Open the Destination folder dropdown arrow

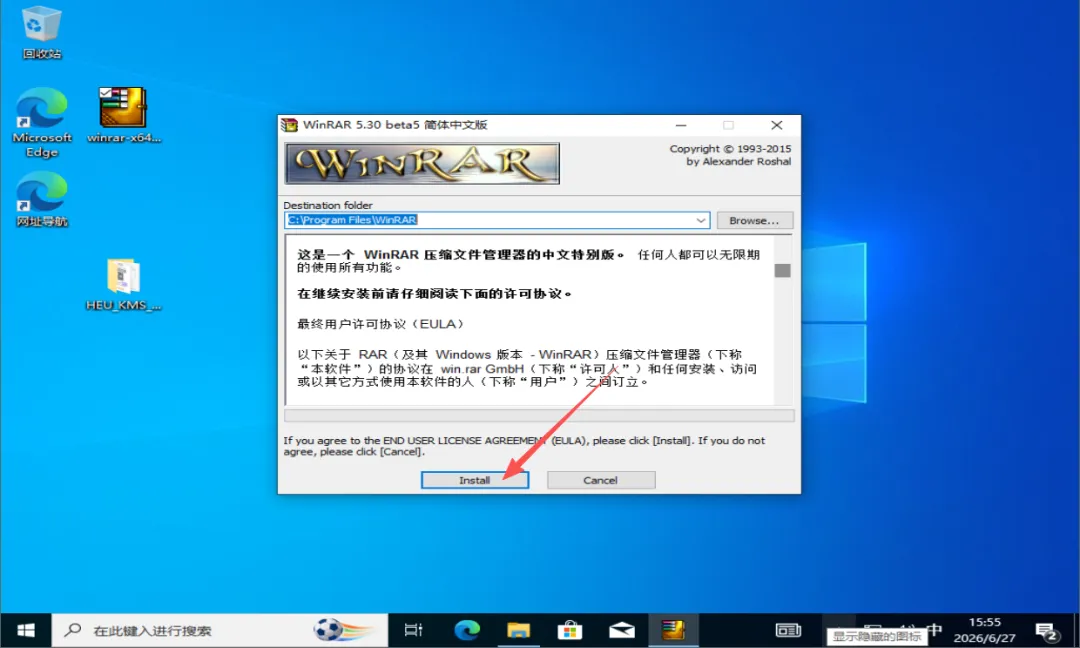tap(700, 220)
